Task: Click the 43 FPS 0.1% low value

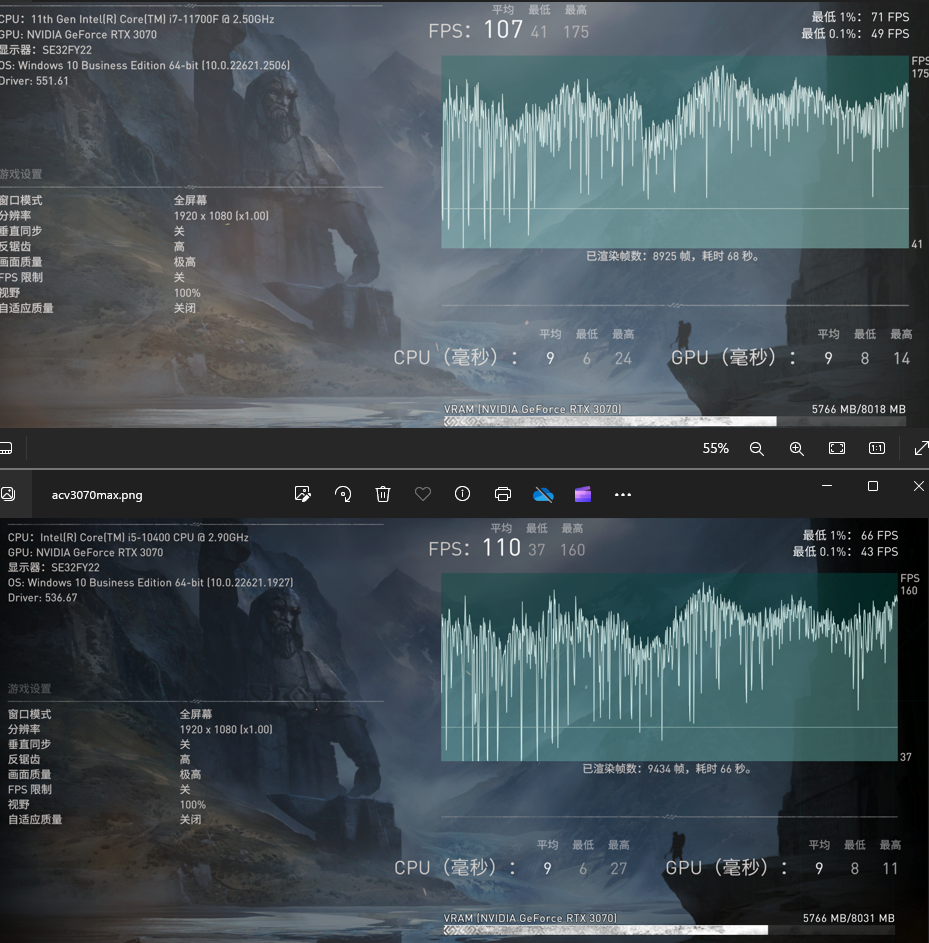Action: [x=879, y=551]
